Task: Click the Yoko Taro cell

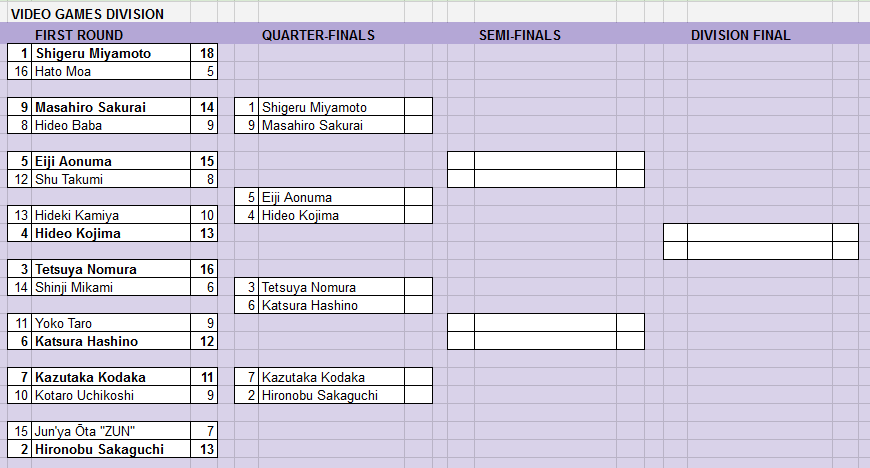Action: pyautogui.click(x=111, y=323)
